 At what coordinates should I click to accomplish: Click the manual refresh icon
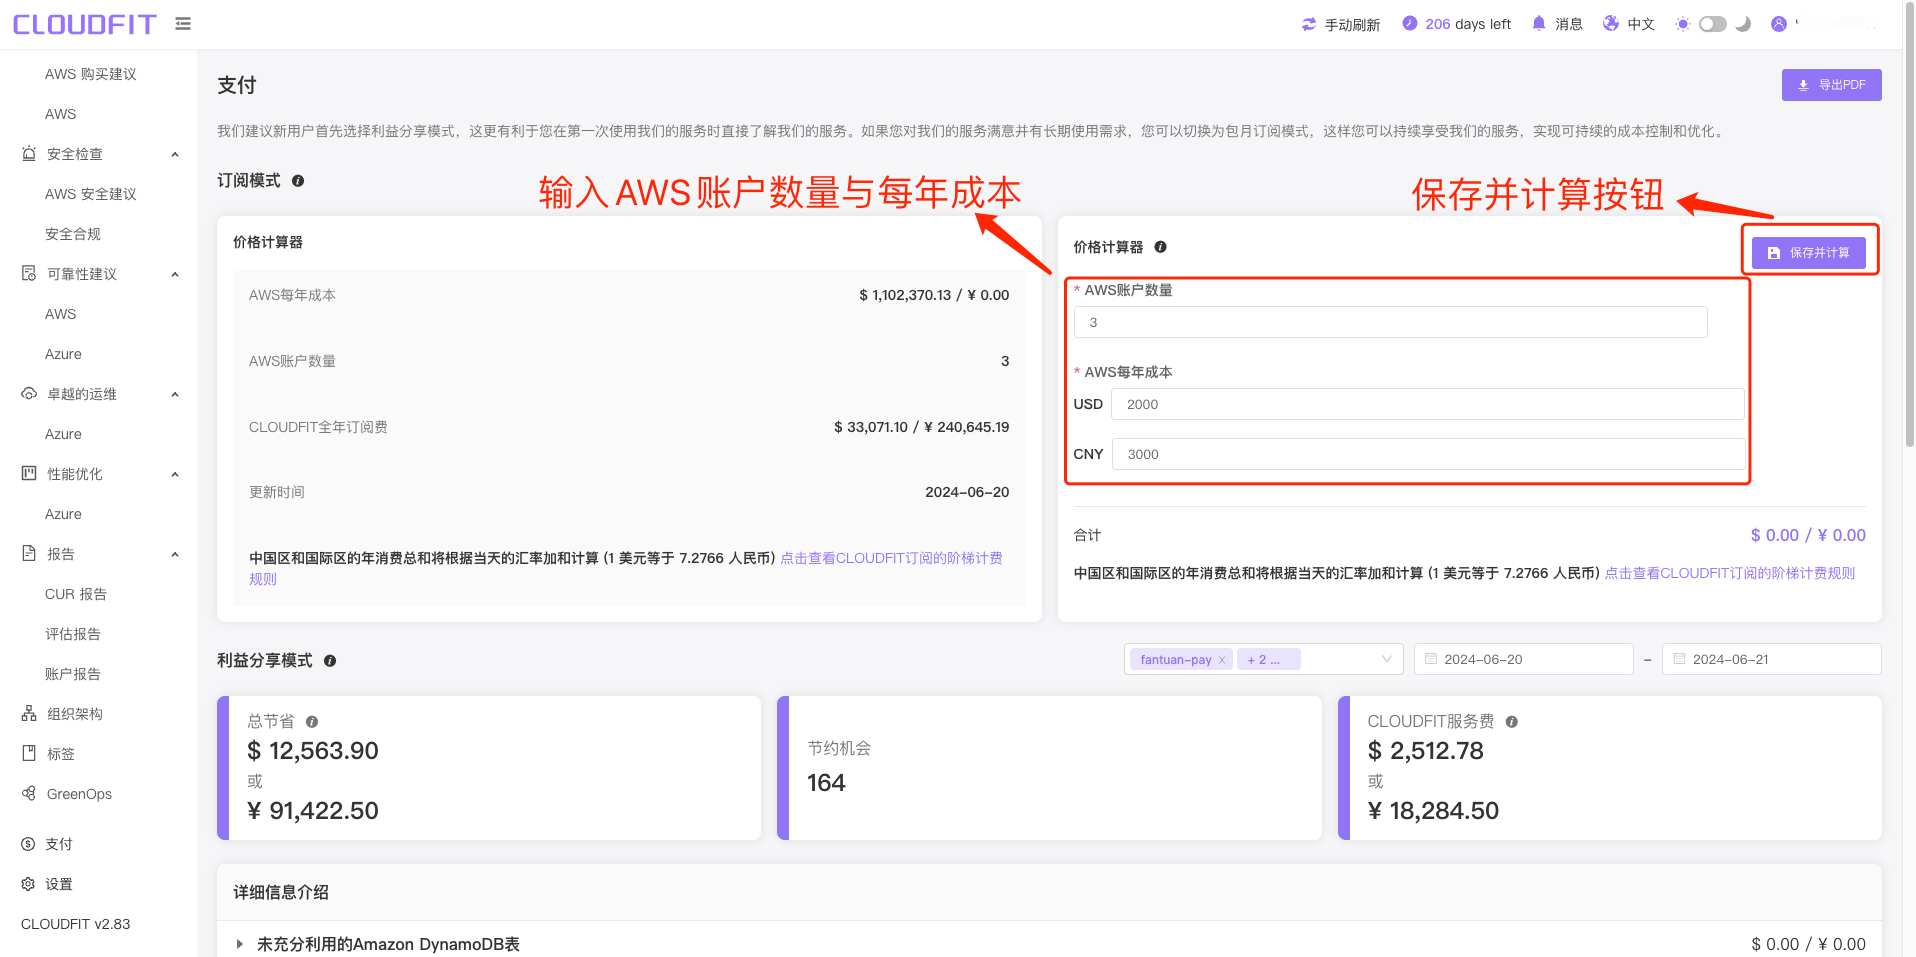[x=1309, y=24]
